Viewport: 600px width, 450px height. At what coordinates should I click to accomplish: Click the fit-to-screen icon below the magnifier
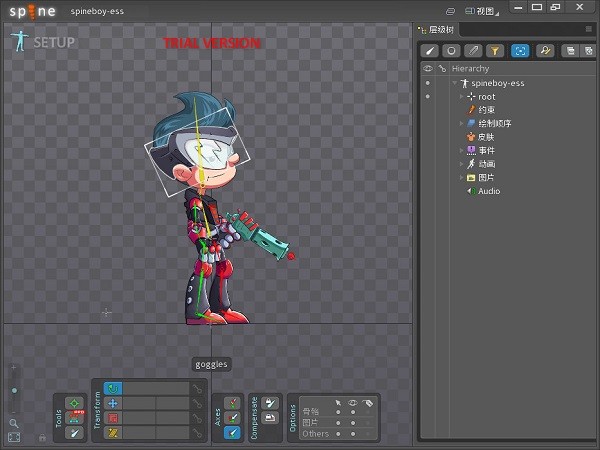(x=14, y=437)
